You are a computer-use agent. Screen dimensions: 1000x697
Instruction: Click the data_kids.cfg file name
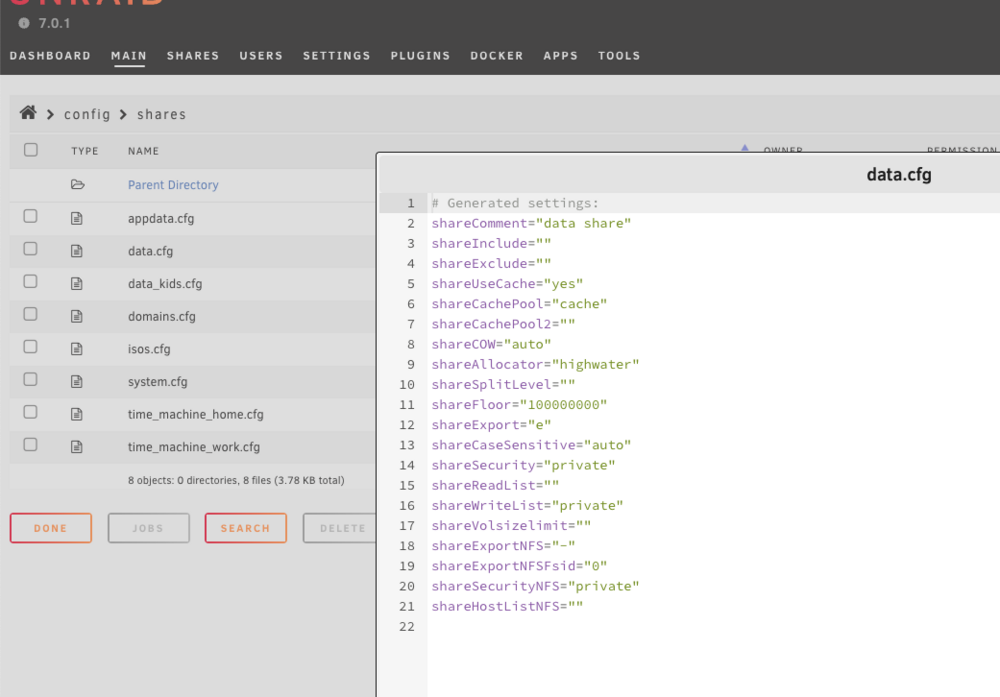point(165,283)
